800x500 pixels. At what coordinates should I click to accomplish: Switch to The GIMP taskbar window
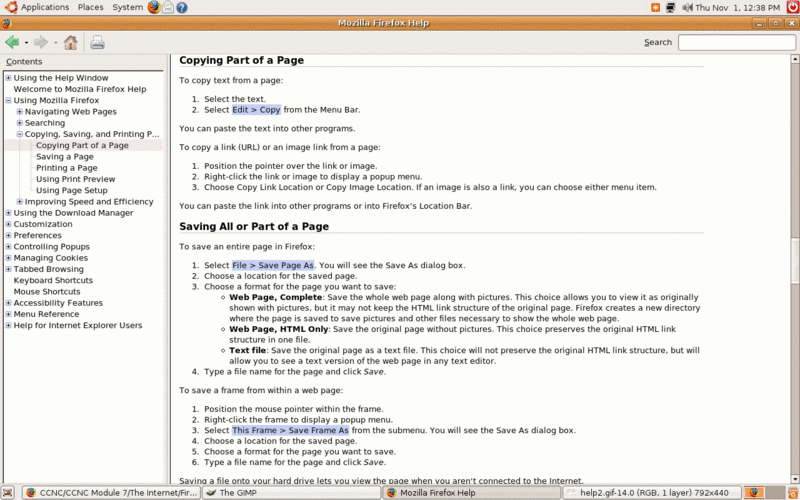tap(291, 493)
